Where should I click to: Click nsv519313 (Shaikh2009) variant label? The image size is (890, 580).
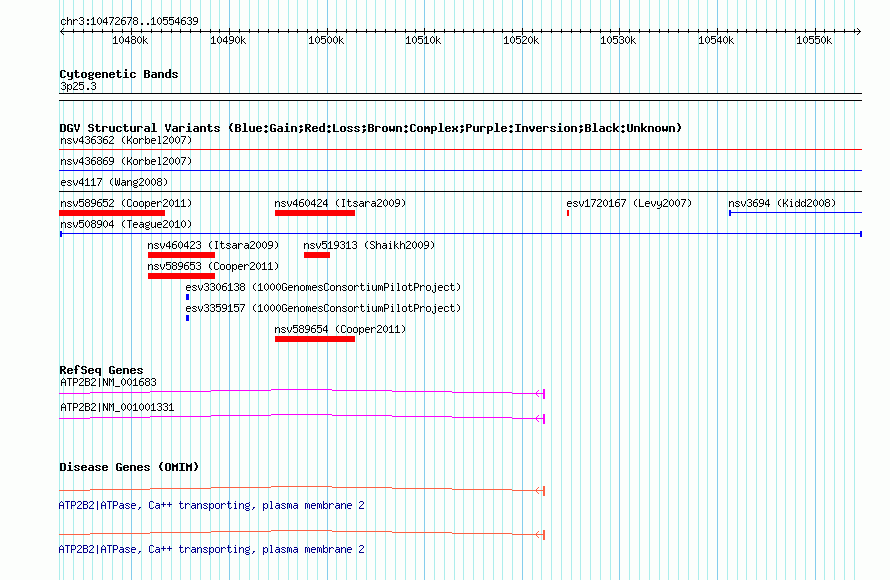click(369, 245)
